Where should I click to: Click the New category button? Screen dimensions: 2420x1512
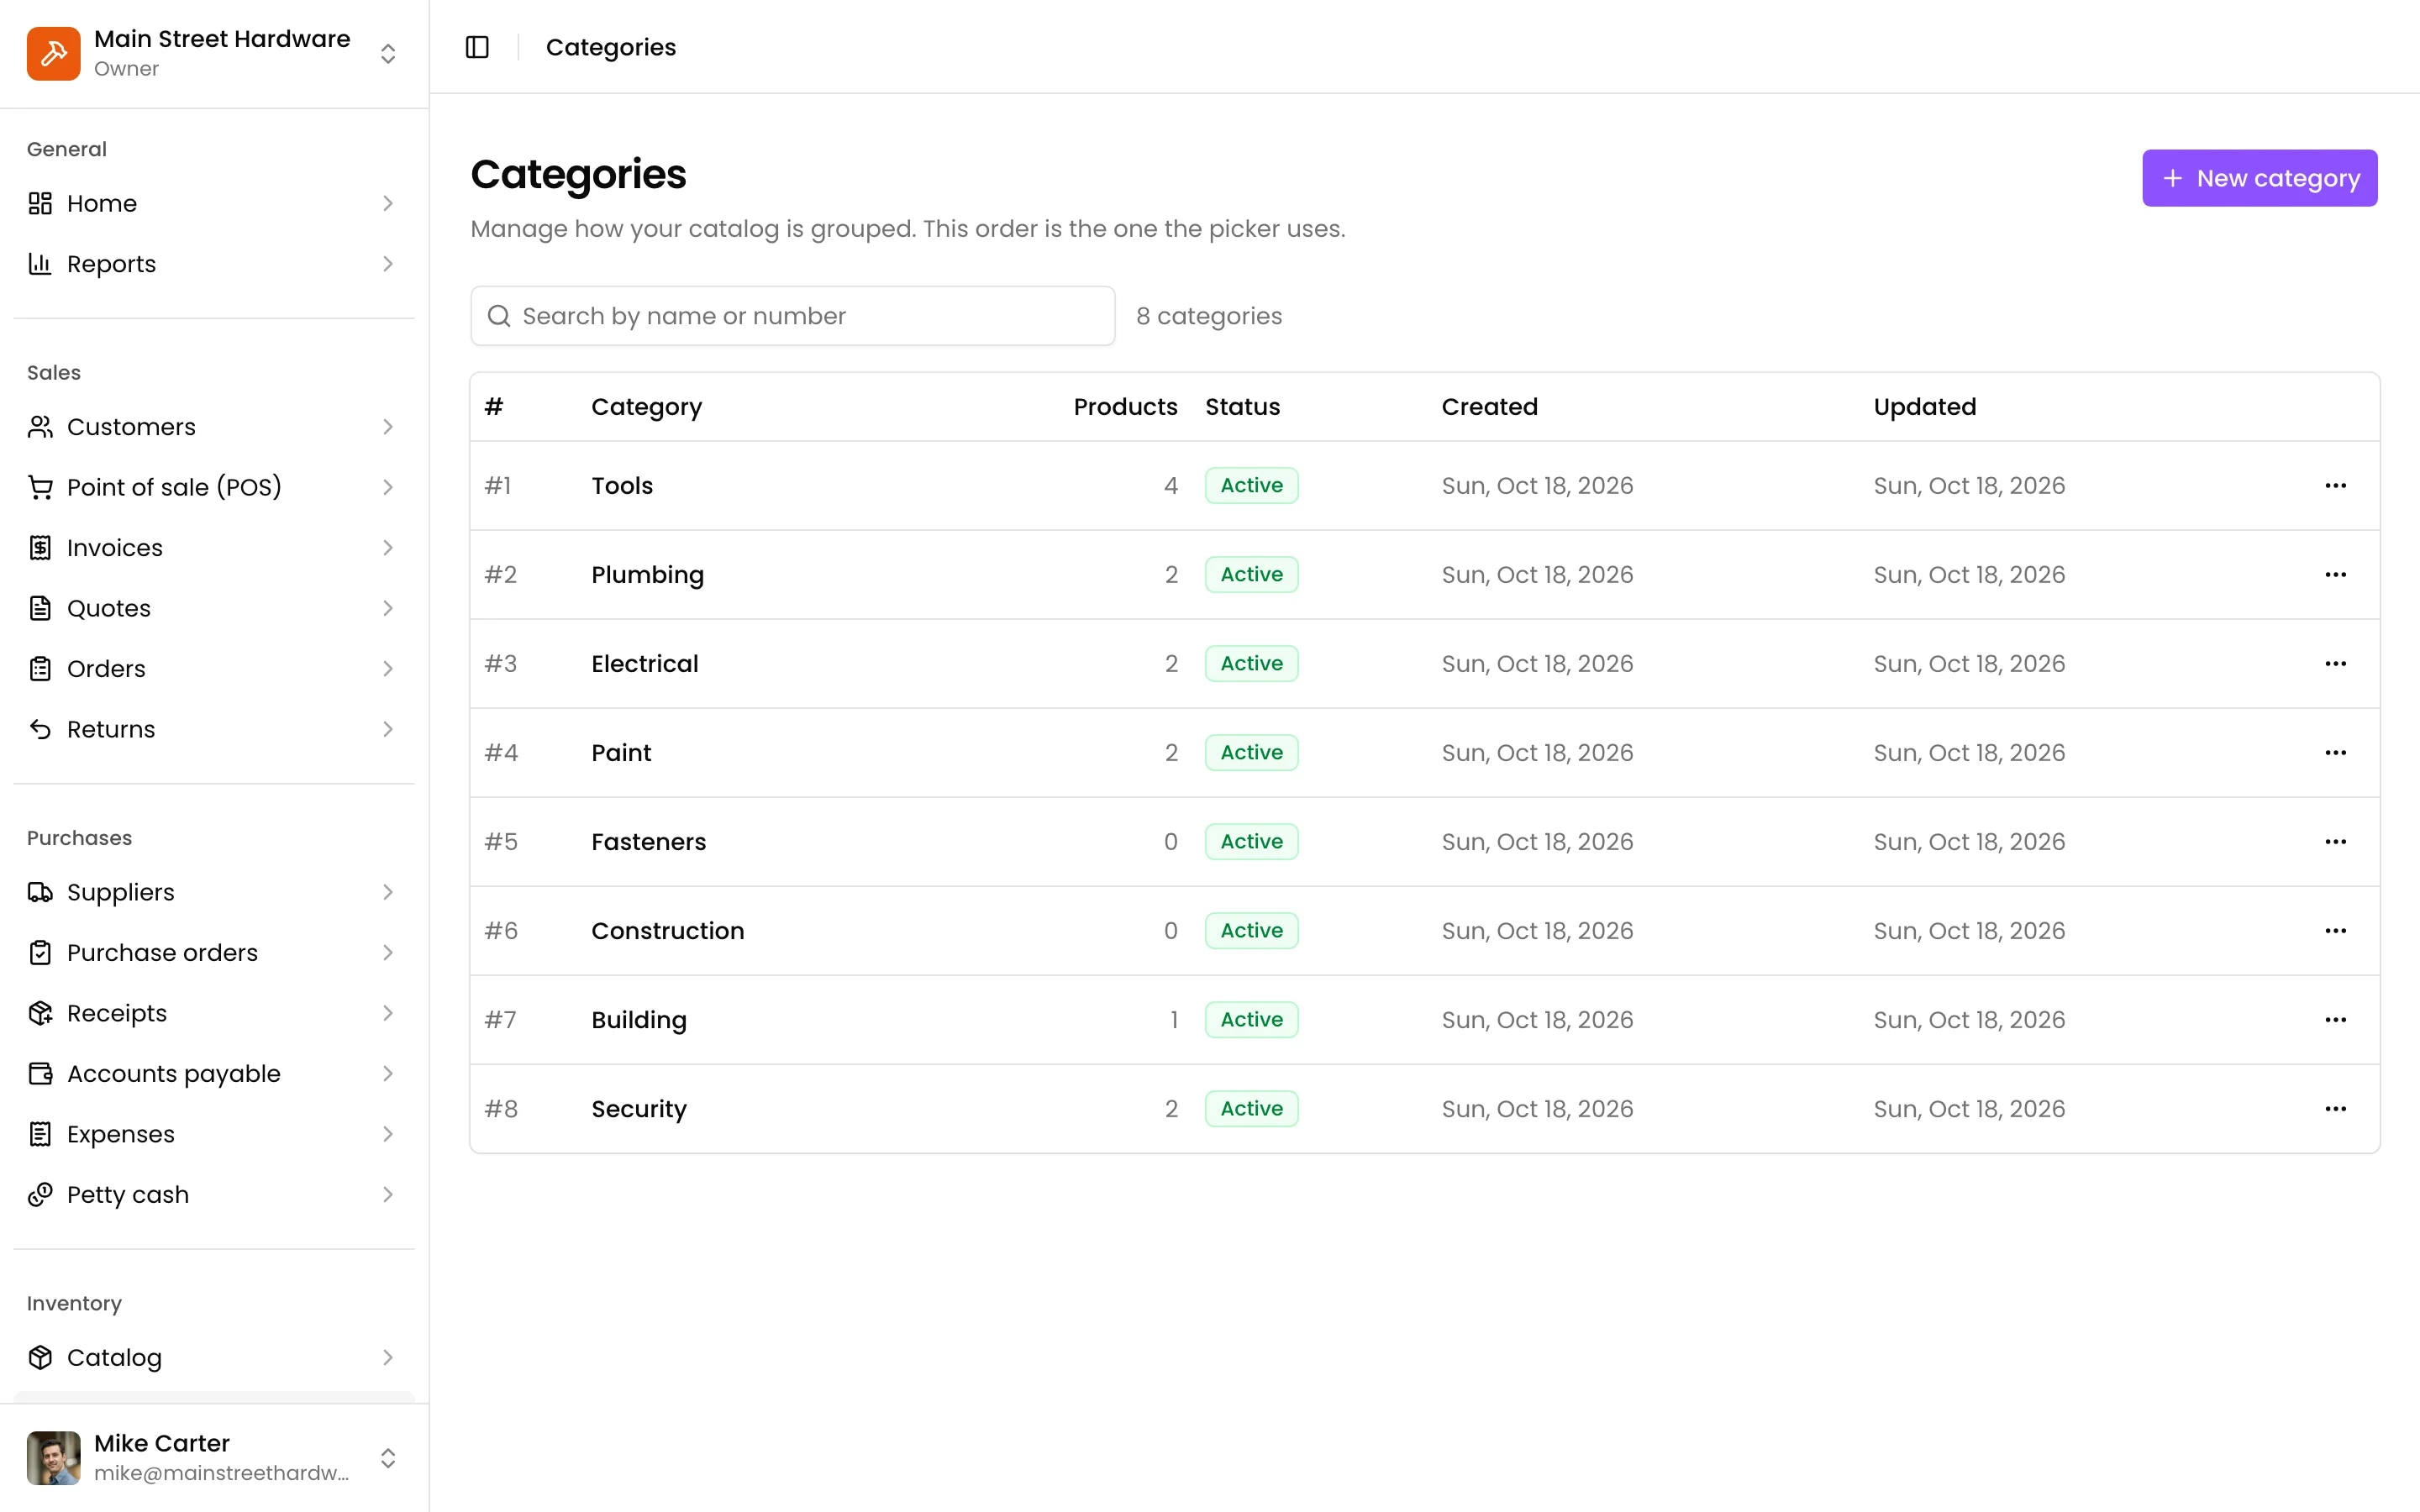click(2259, 178)
